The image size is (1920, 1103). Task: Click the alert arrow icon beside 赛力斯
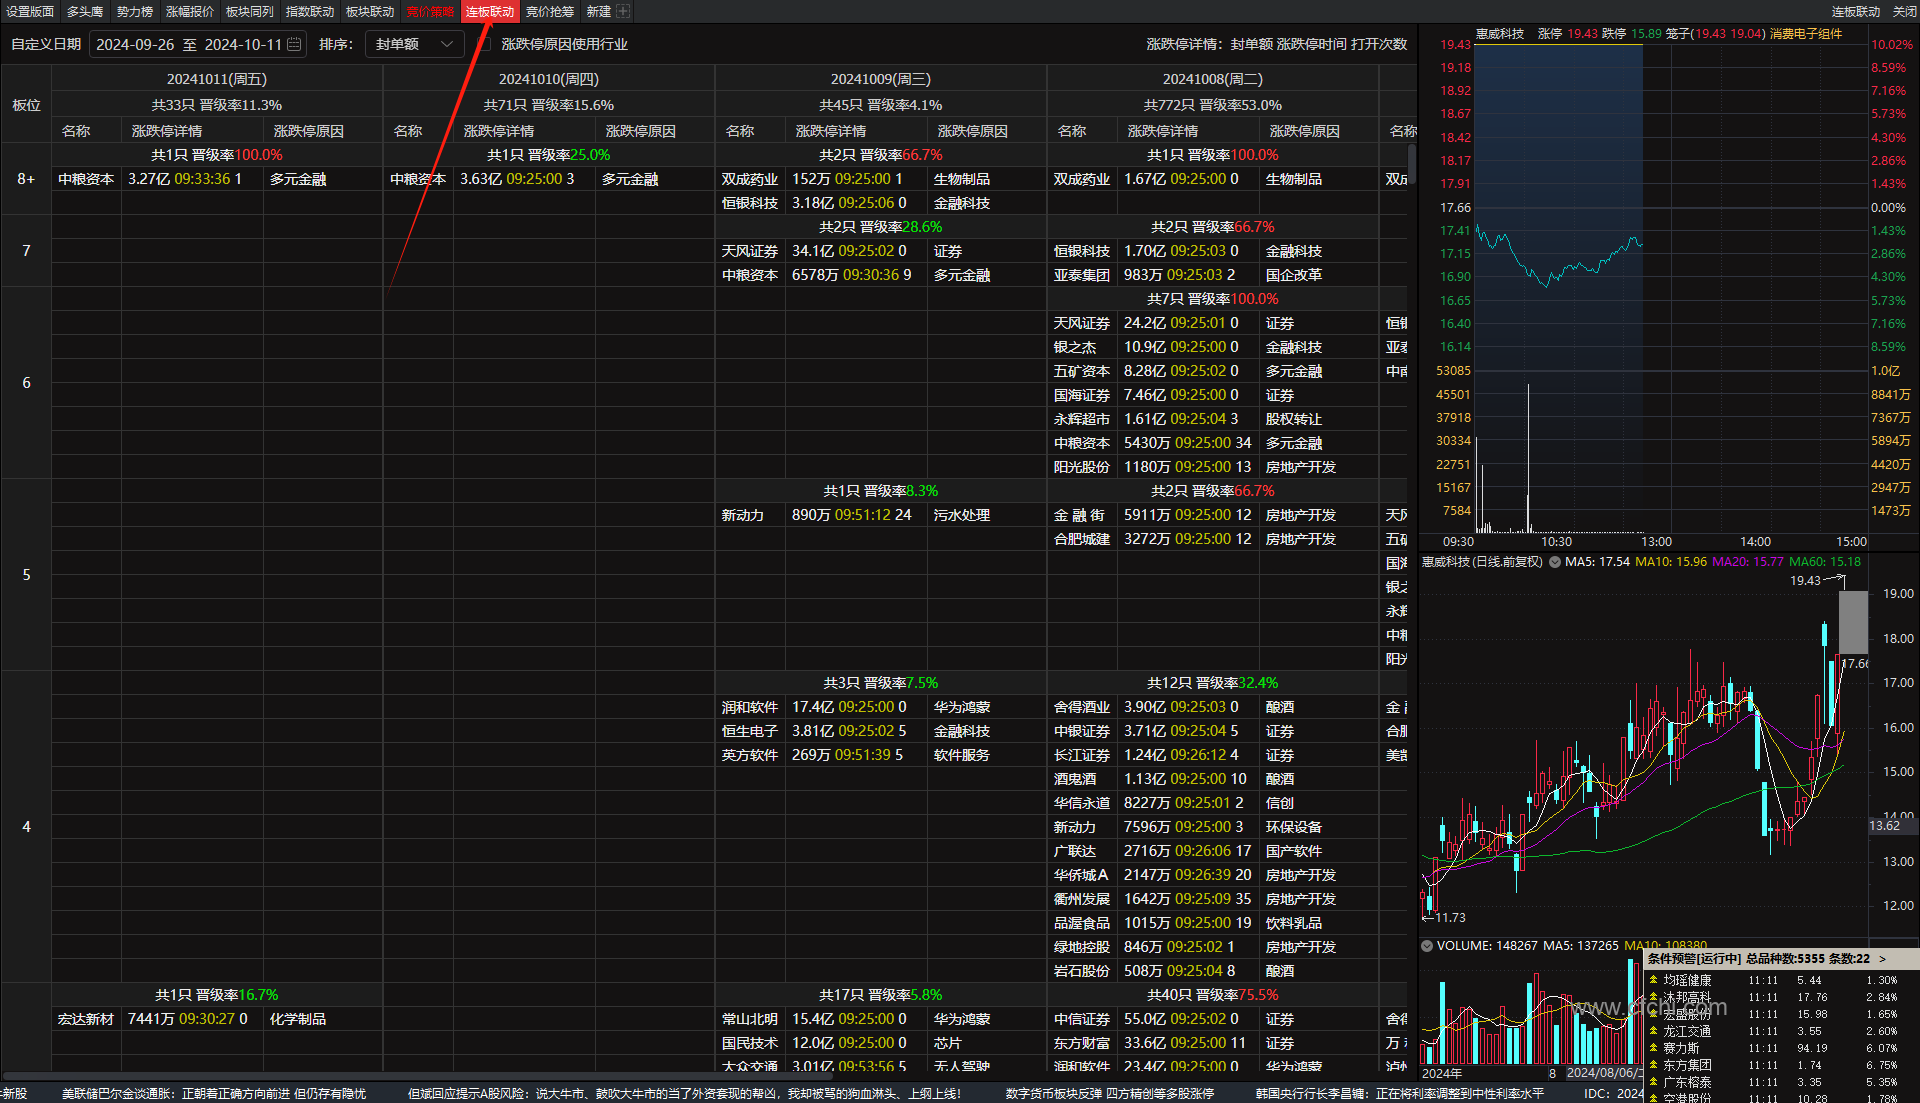[x=1654, y=1048]
